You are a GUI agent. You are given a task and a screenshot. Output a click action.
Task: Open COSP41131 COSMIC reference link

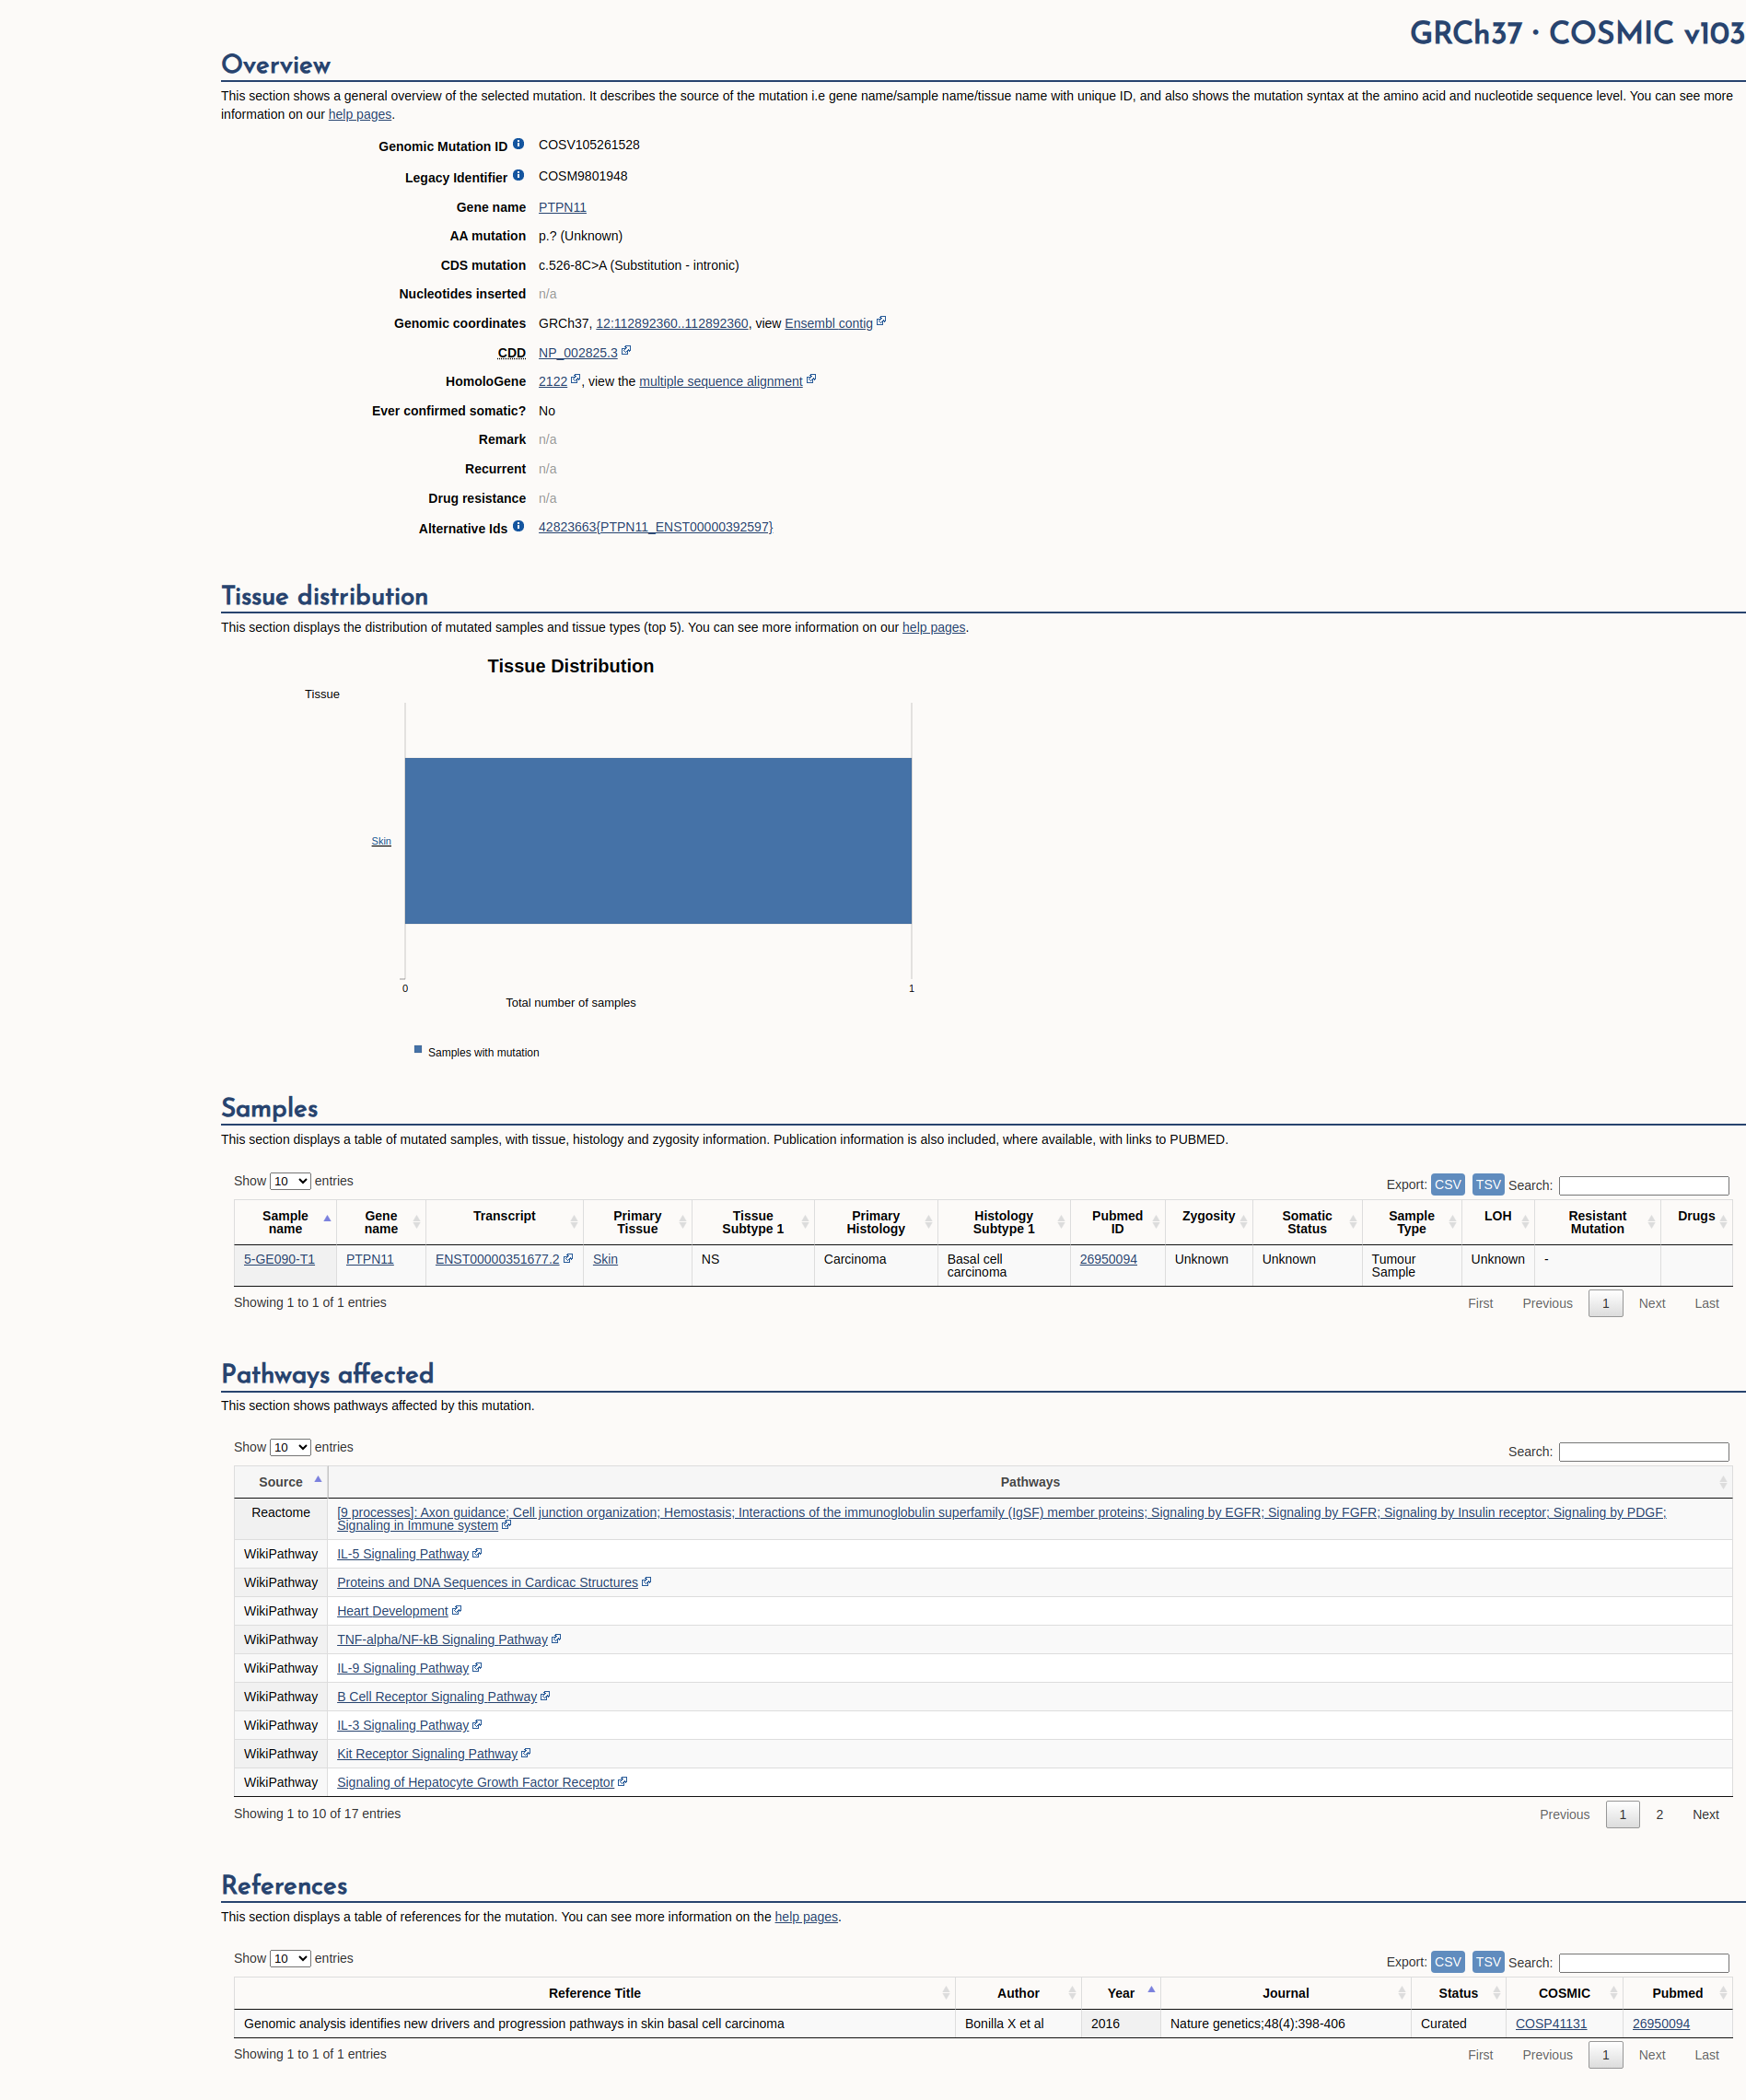point(1550,2023)
